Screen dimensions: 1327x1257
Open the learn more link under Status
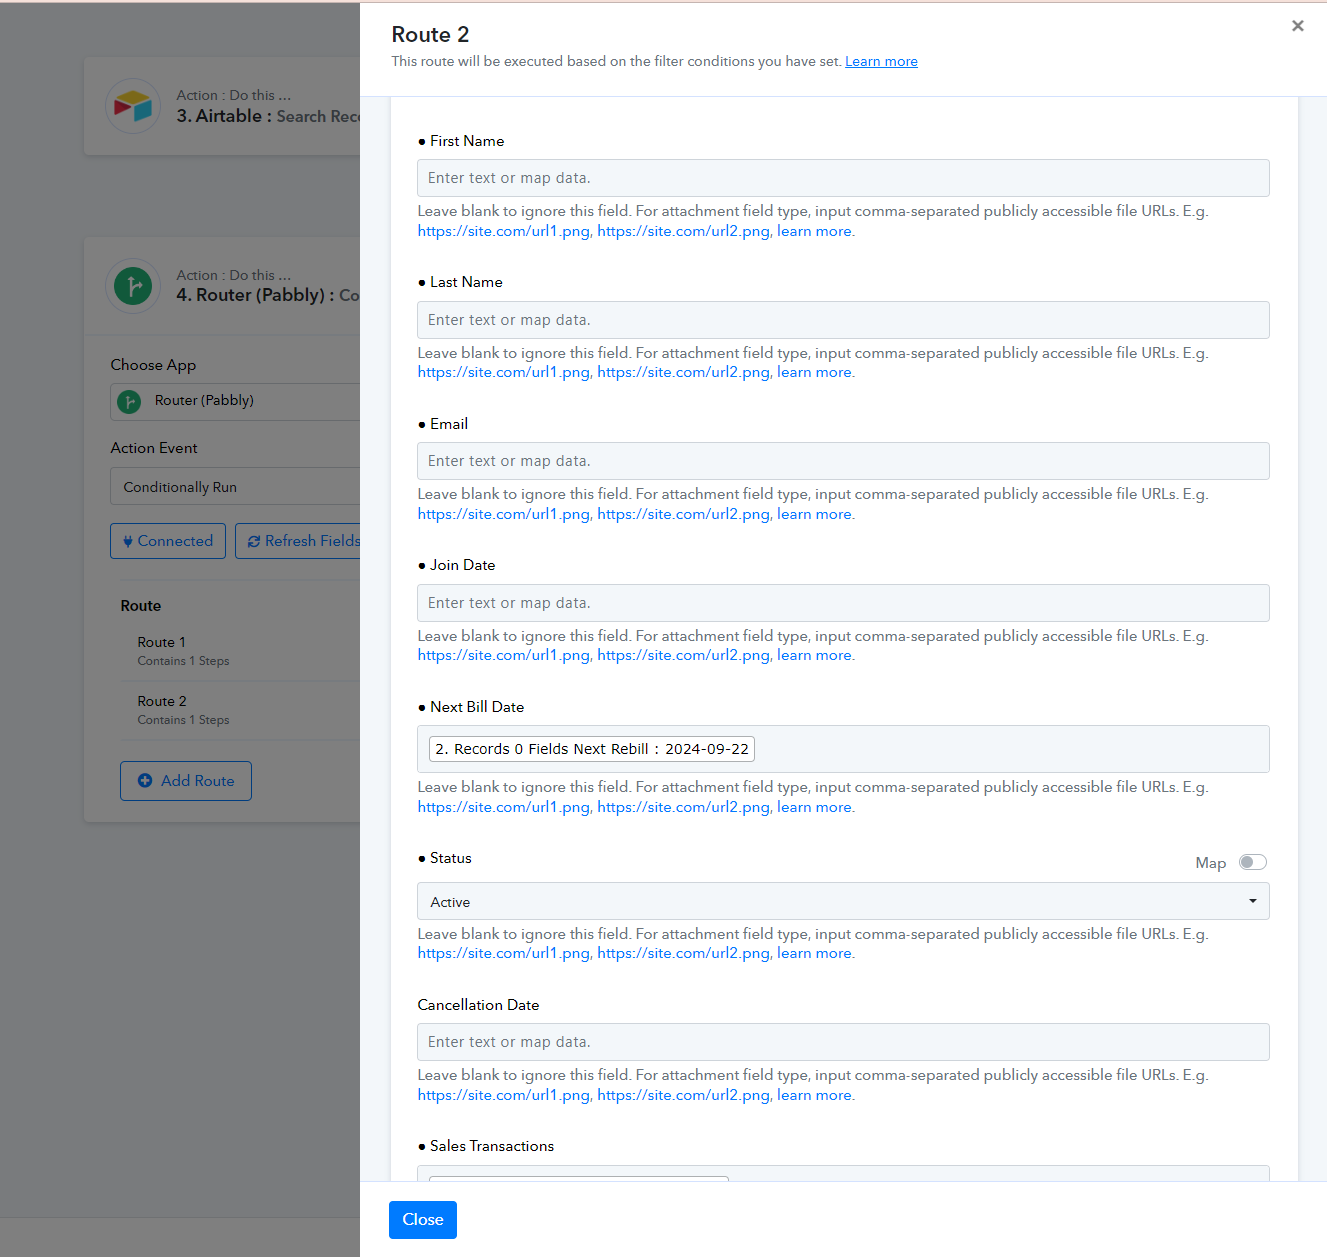pos(816,953)
